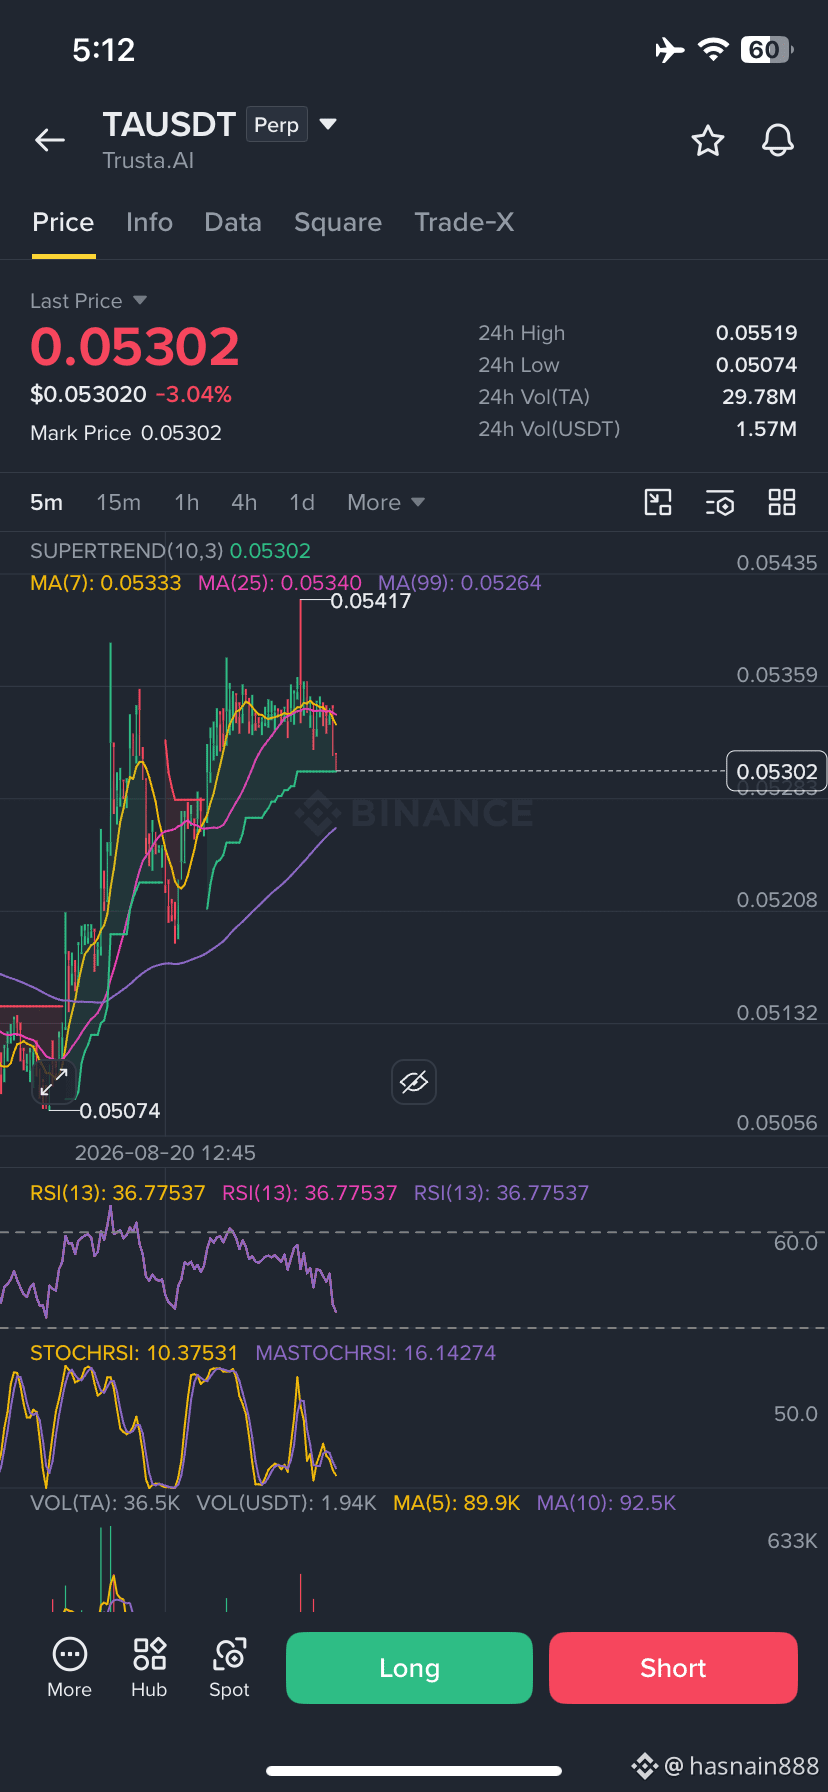Tap the Perp contract type badge
Viewport: 828px width, 1792px height.
(x=276, y=125)
